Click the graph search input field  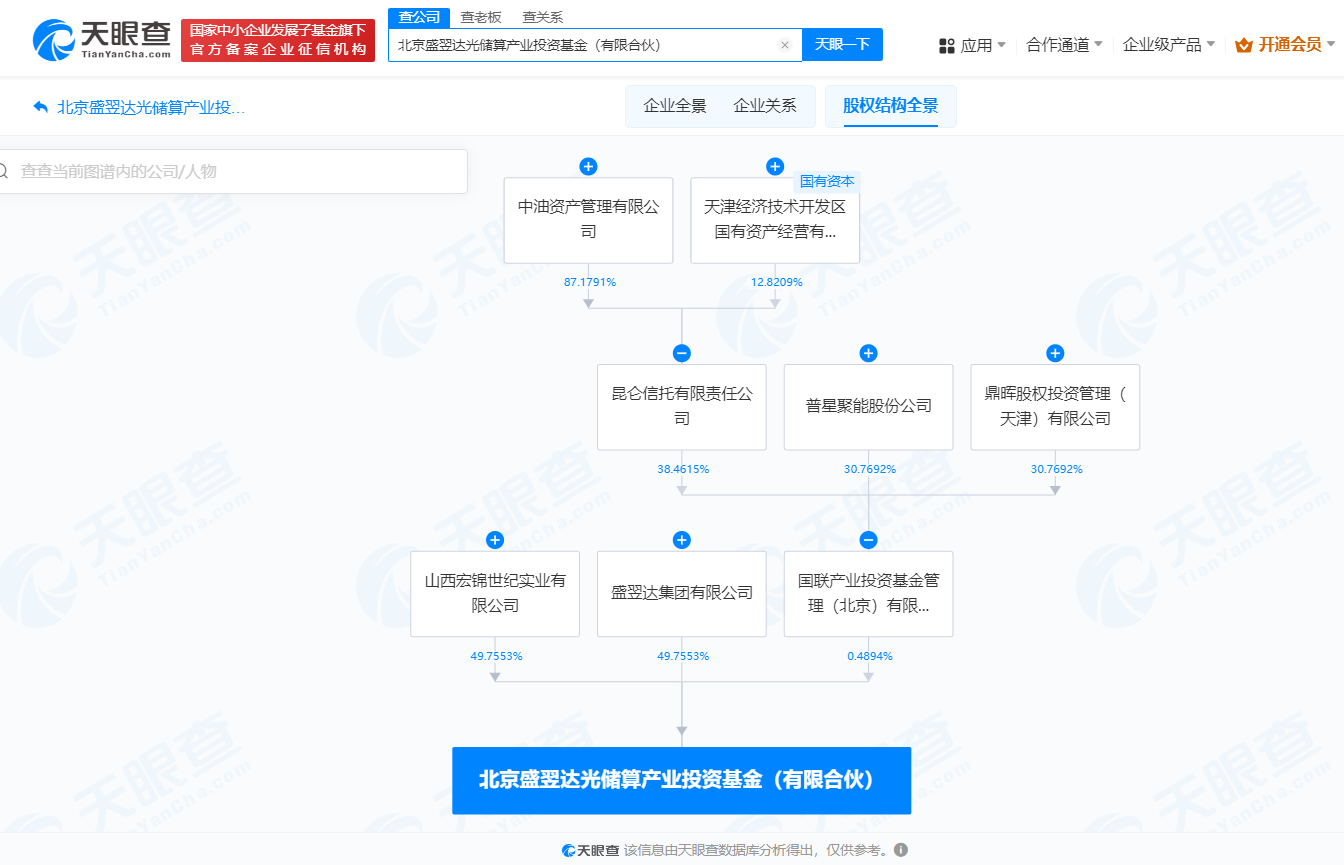pyautogui.click(x=235, y=171)
